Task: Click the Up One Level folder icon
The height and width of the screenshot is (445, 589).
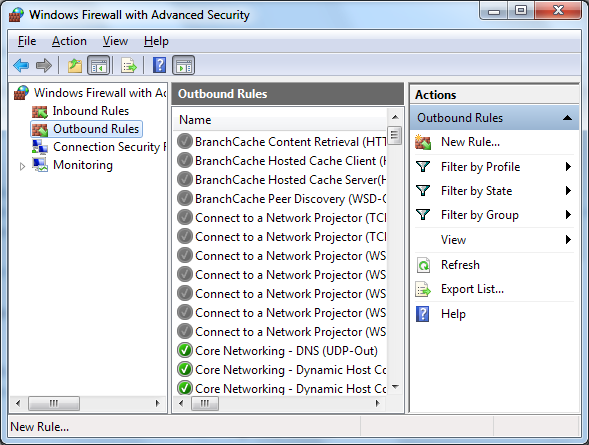Action: click(x=75, y=65)
